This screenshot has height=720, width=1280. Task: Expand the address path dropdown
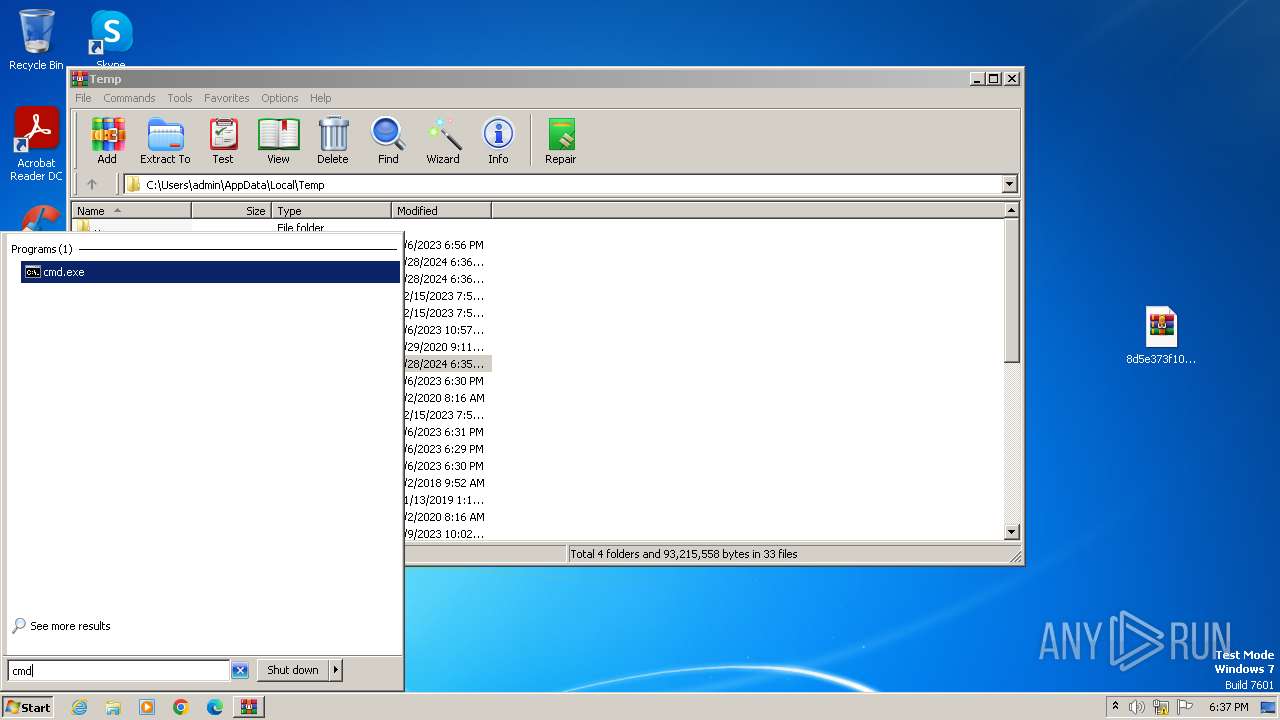1009,184
